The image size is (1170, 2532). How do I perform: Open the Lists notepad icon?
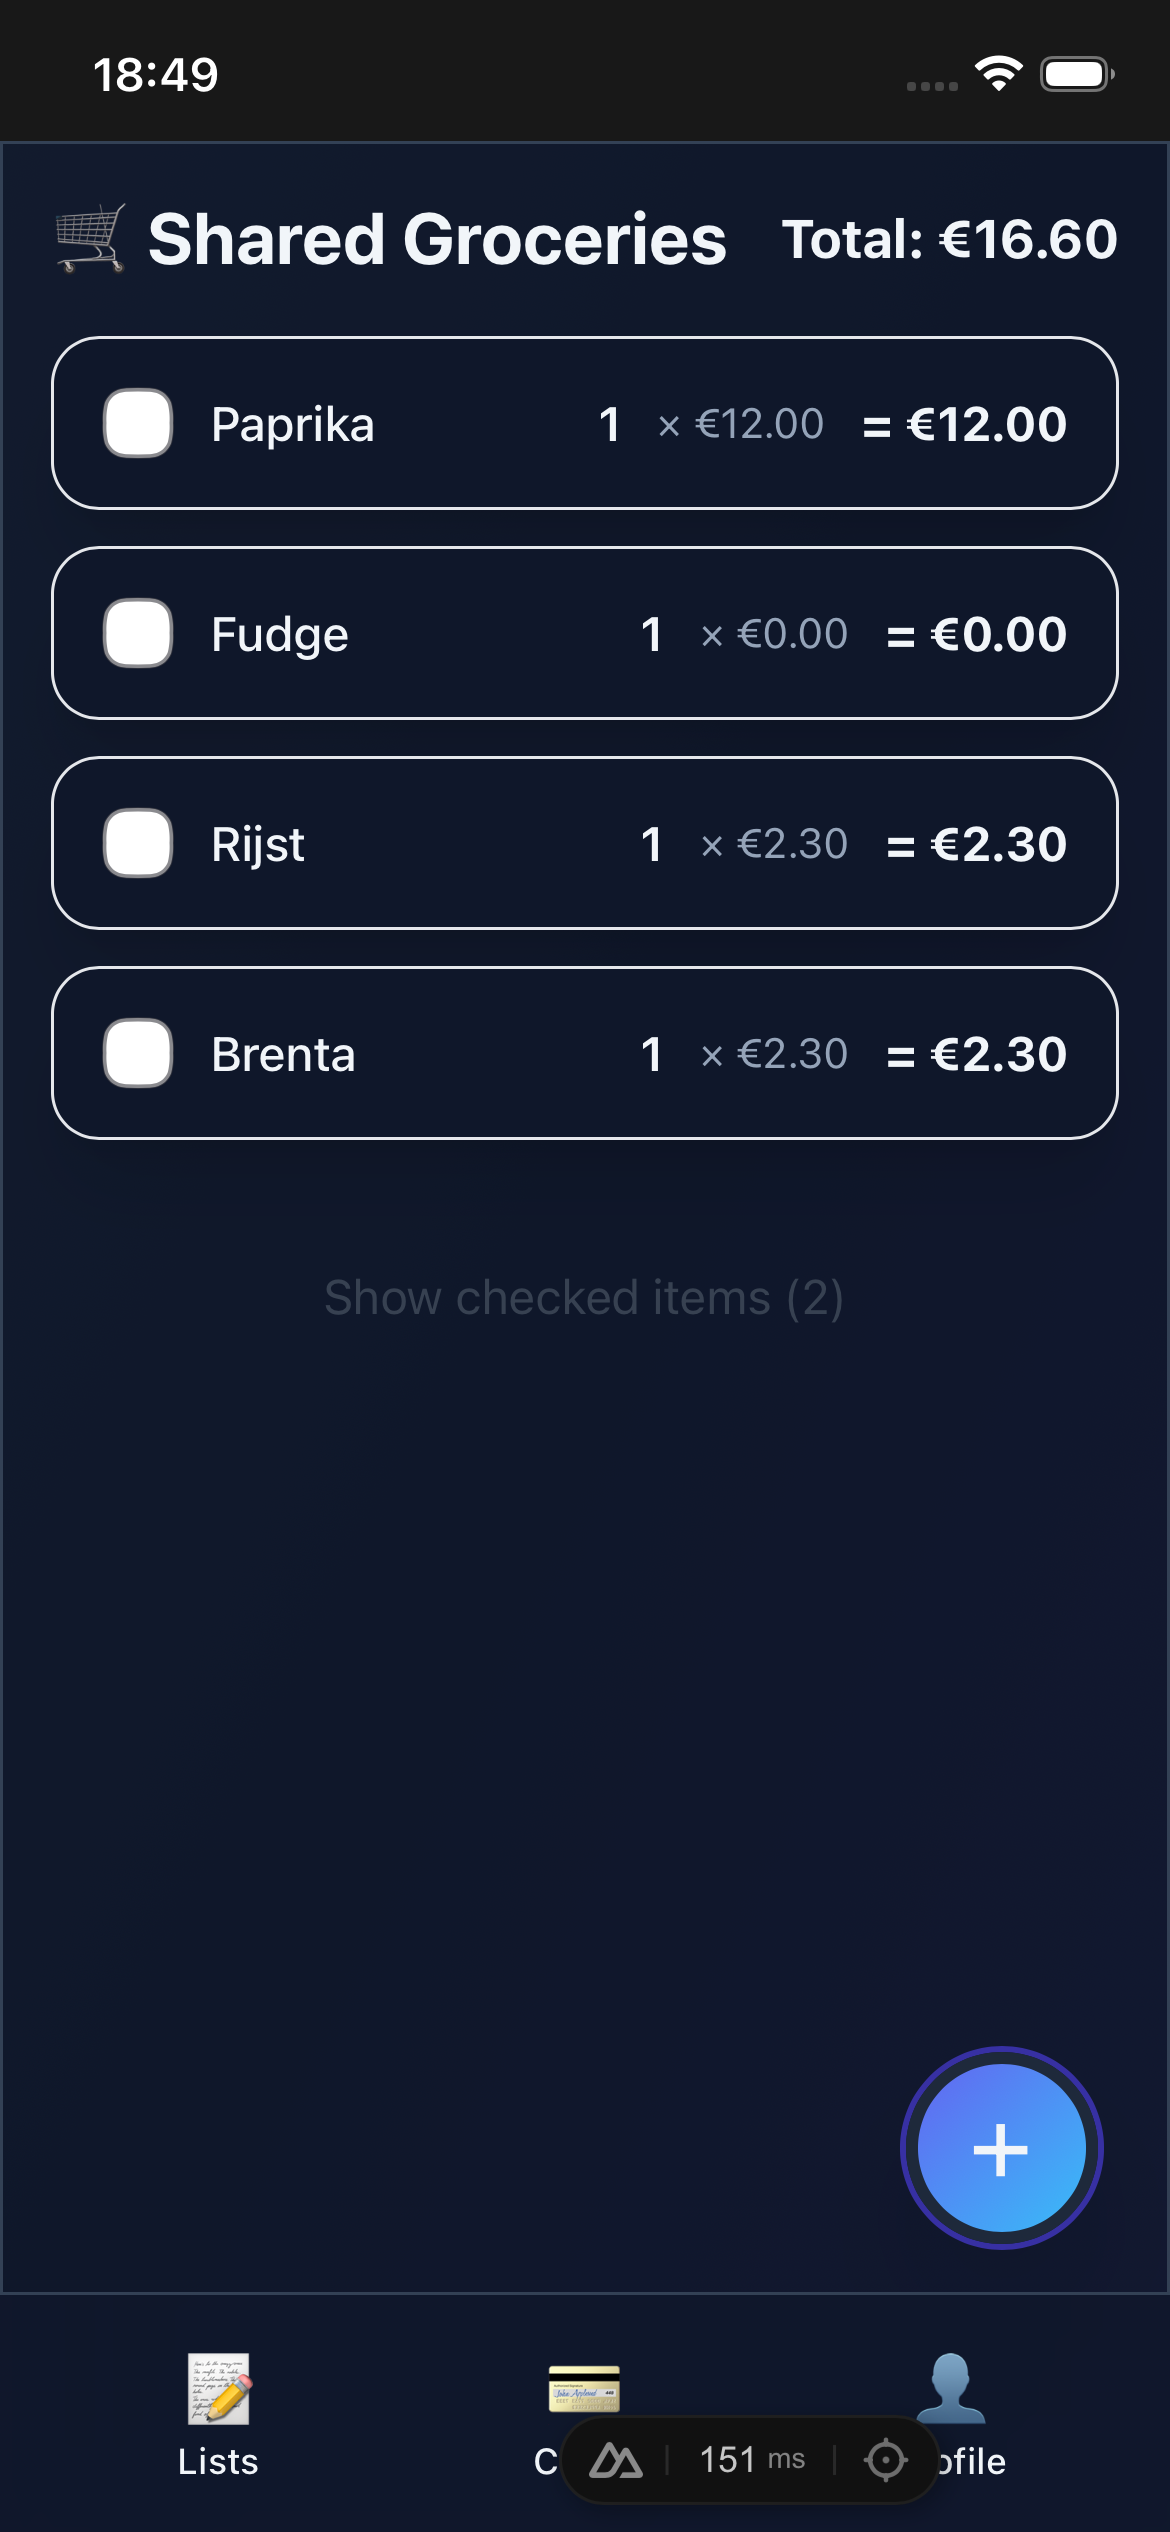(219, 2388)
